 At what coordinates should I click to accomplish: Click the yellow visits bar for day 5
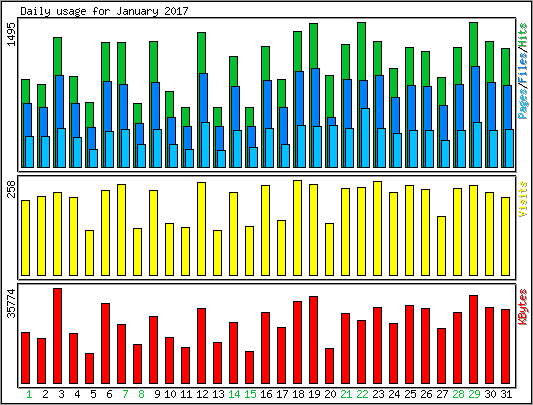coord(89,253)
